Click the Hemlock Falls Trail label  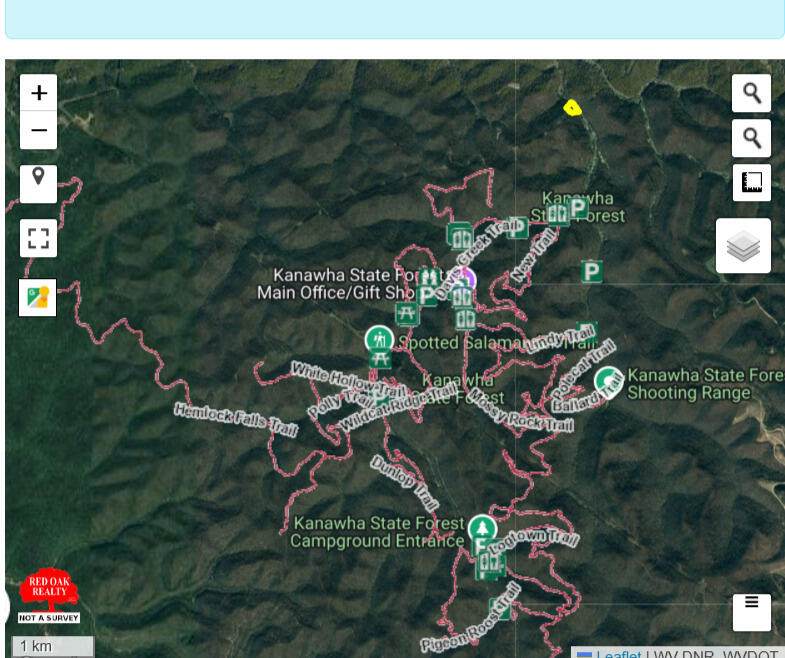(236, 420)
